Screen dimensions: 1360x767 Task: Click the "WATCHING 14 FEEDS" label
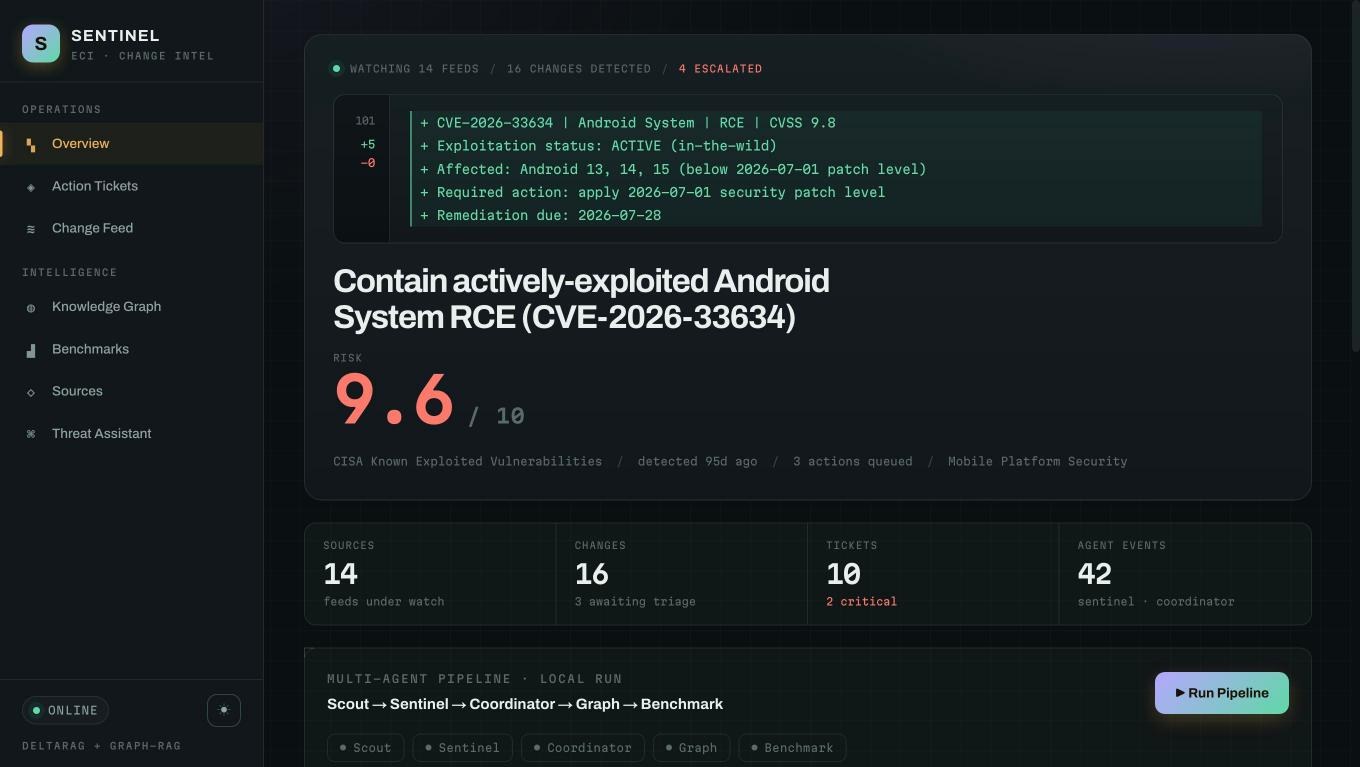414,69
